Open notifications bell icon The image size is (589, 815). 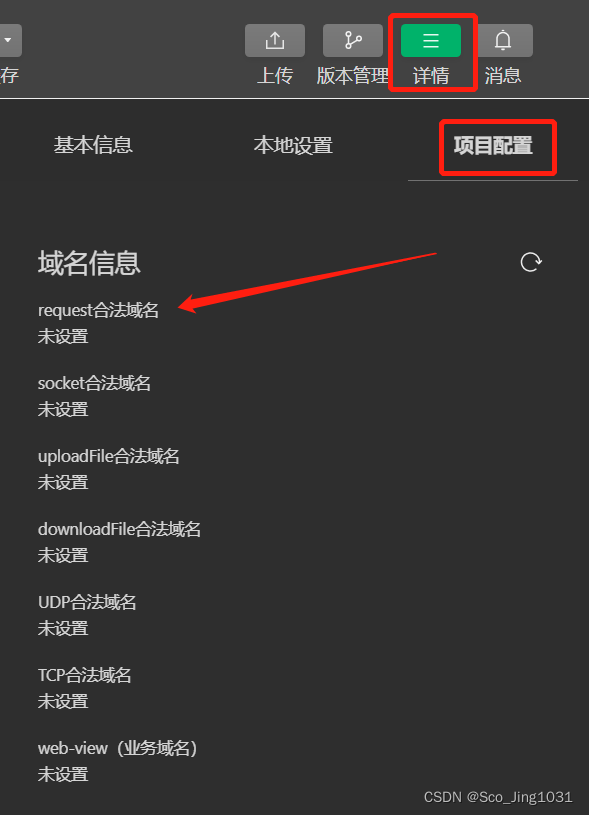tap(503, 41)
